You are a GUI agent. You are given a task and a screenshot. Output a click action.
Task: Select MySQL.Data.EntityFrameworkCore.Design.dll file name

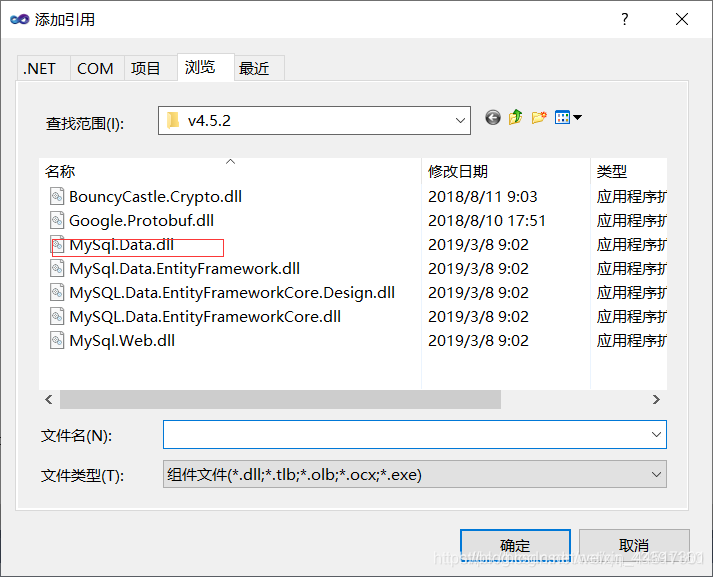[x=232, y=292]
